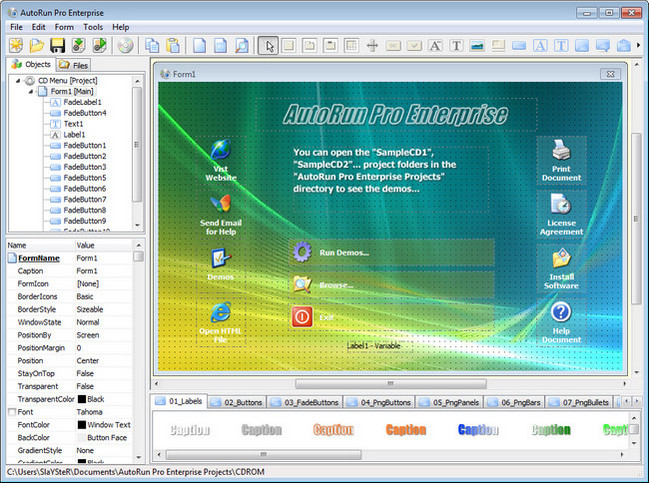Click the Install Software folder icon

561,258
